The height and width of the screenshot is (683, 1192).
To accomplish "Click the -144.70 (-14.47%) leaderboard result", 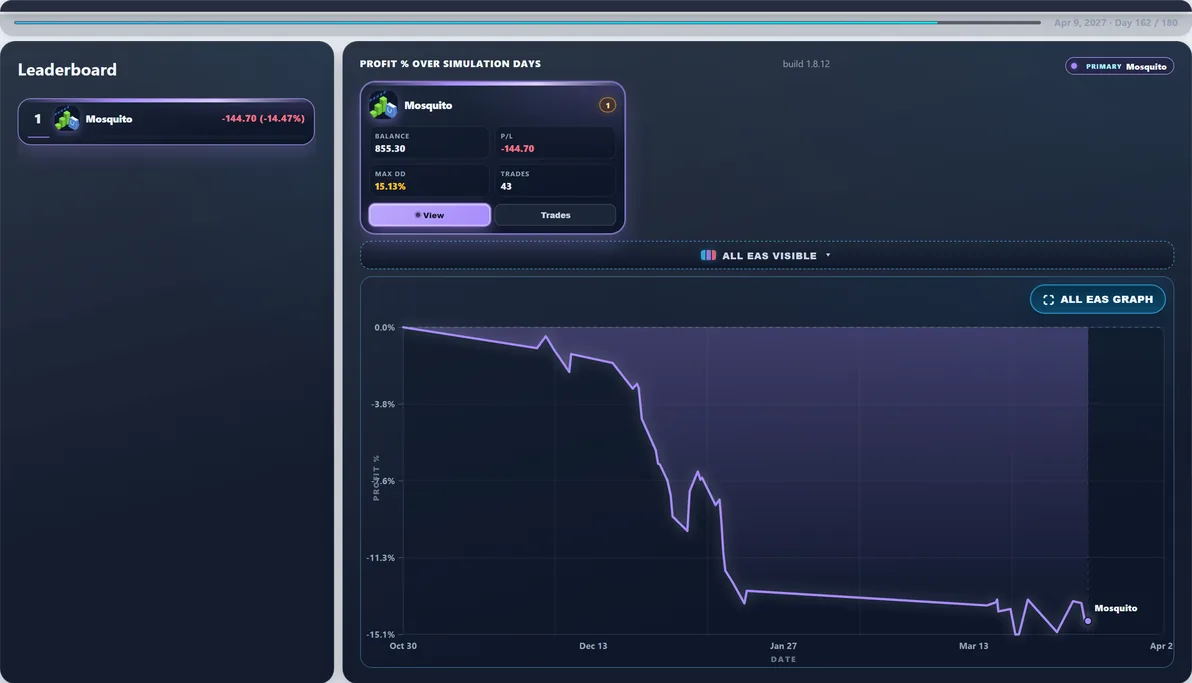I will (263, 119).
